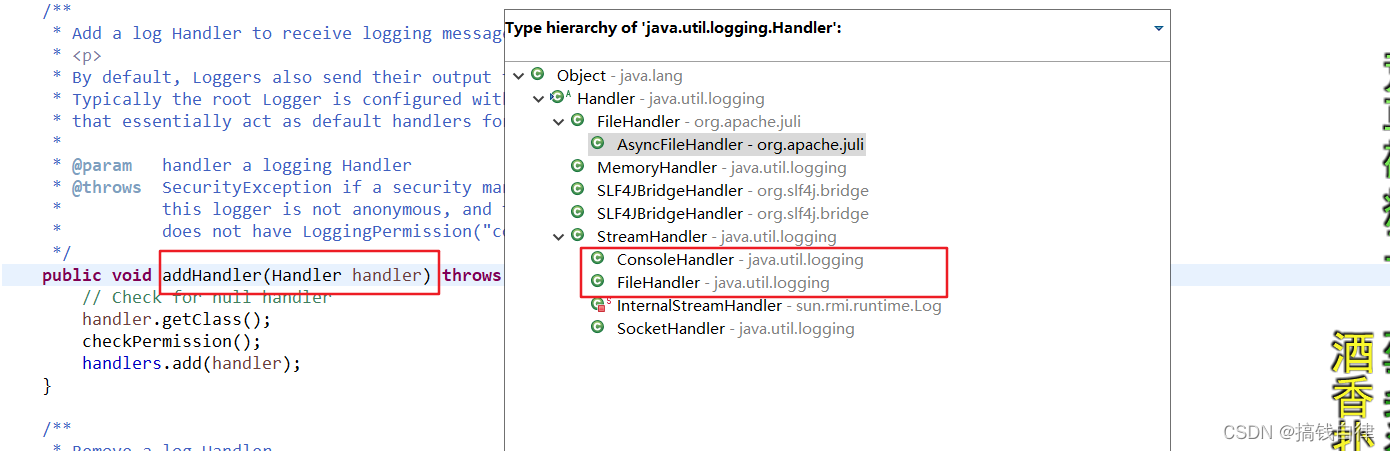1390x451 pixels.
Task: Click the ConsoleHandler class icon
Action: click(x=597, y=259)
